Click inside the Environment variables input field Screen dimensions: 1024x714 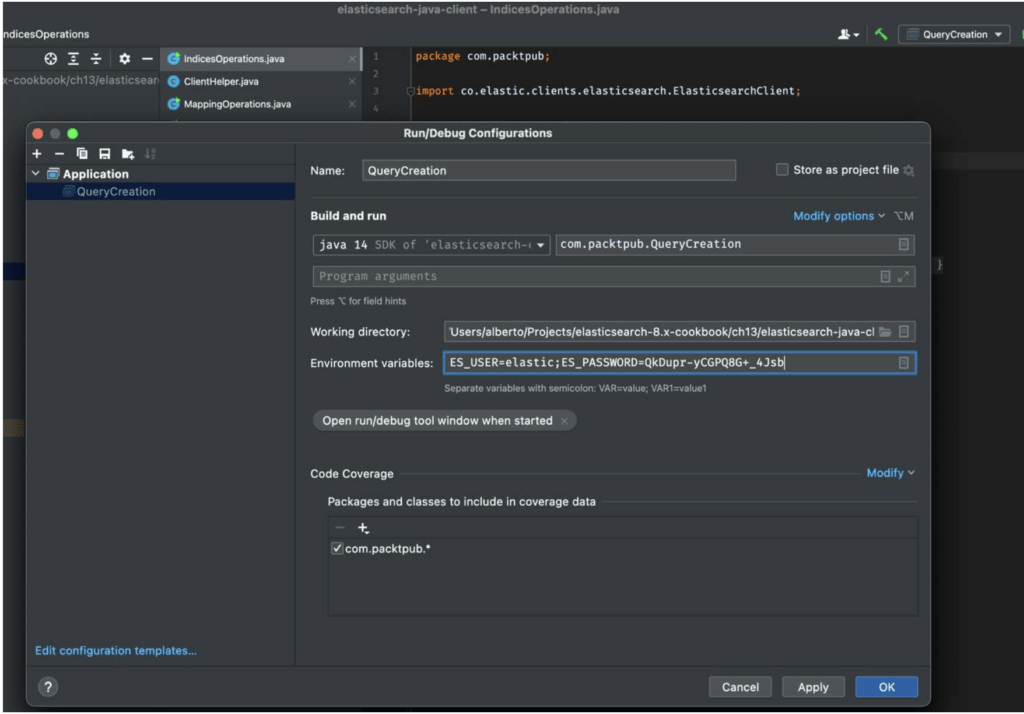click(x=650, y=362)
